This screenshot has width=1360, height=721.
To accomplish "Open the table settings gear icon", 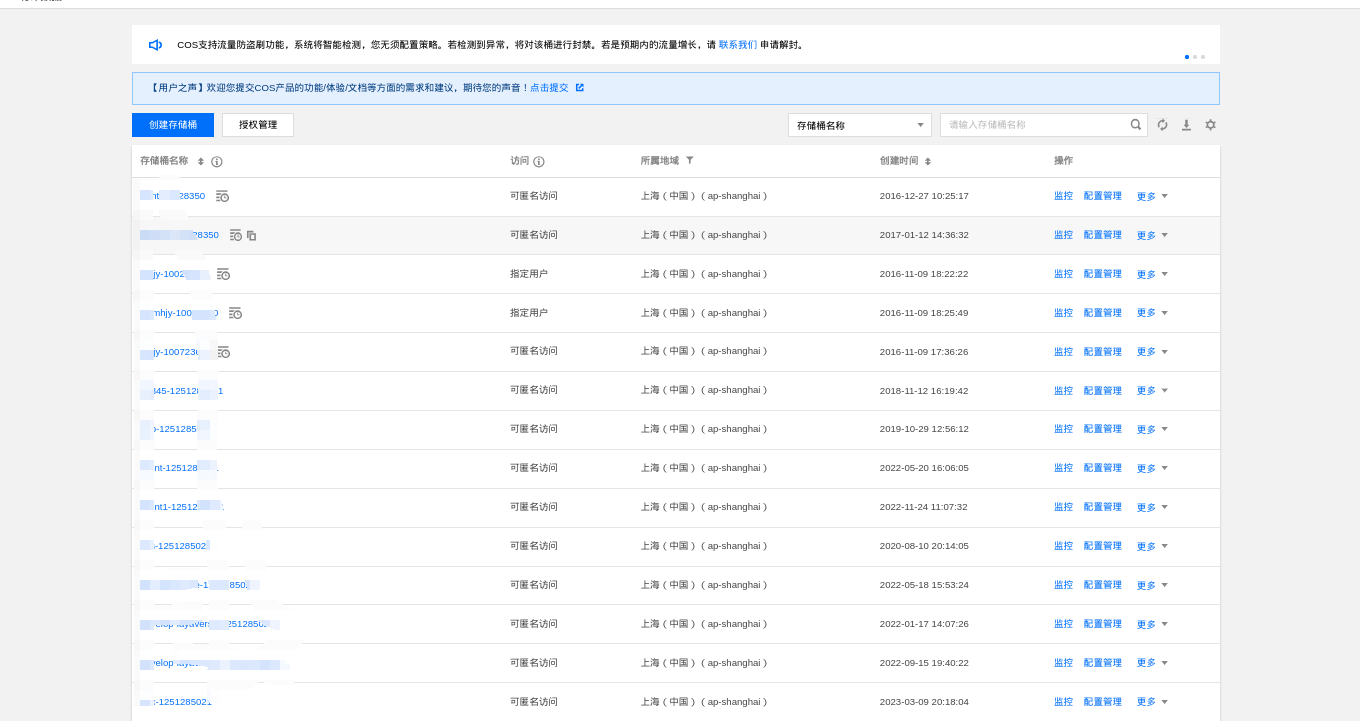I will pos(1210,125).
